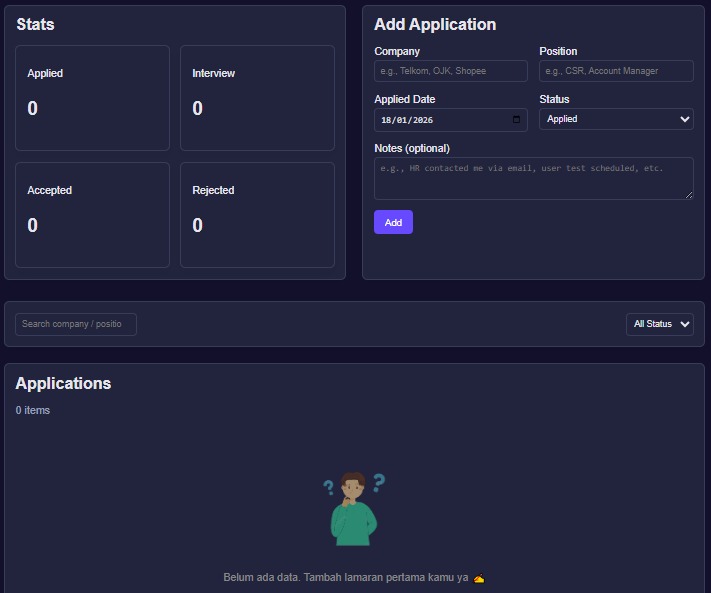Click the Company field label
The width and height of the screenshot is (711, 593).
point(397,51)
